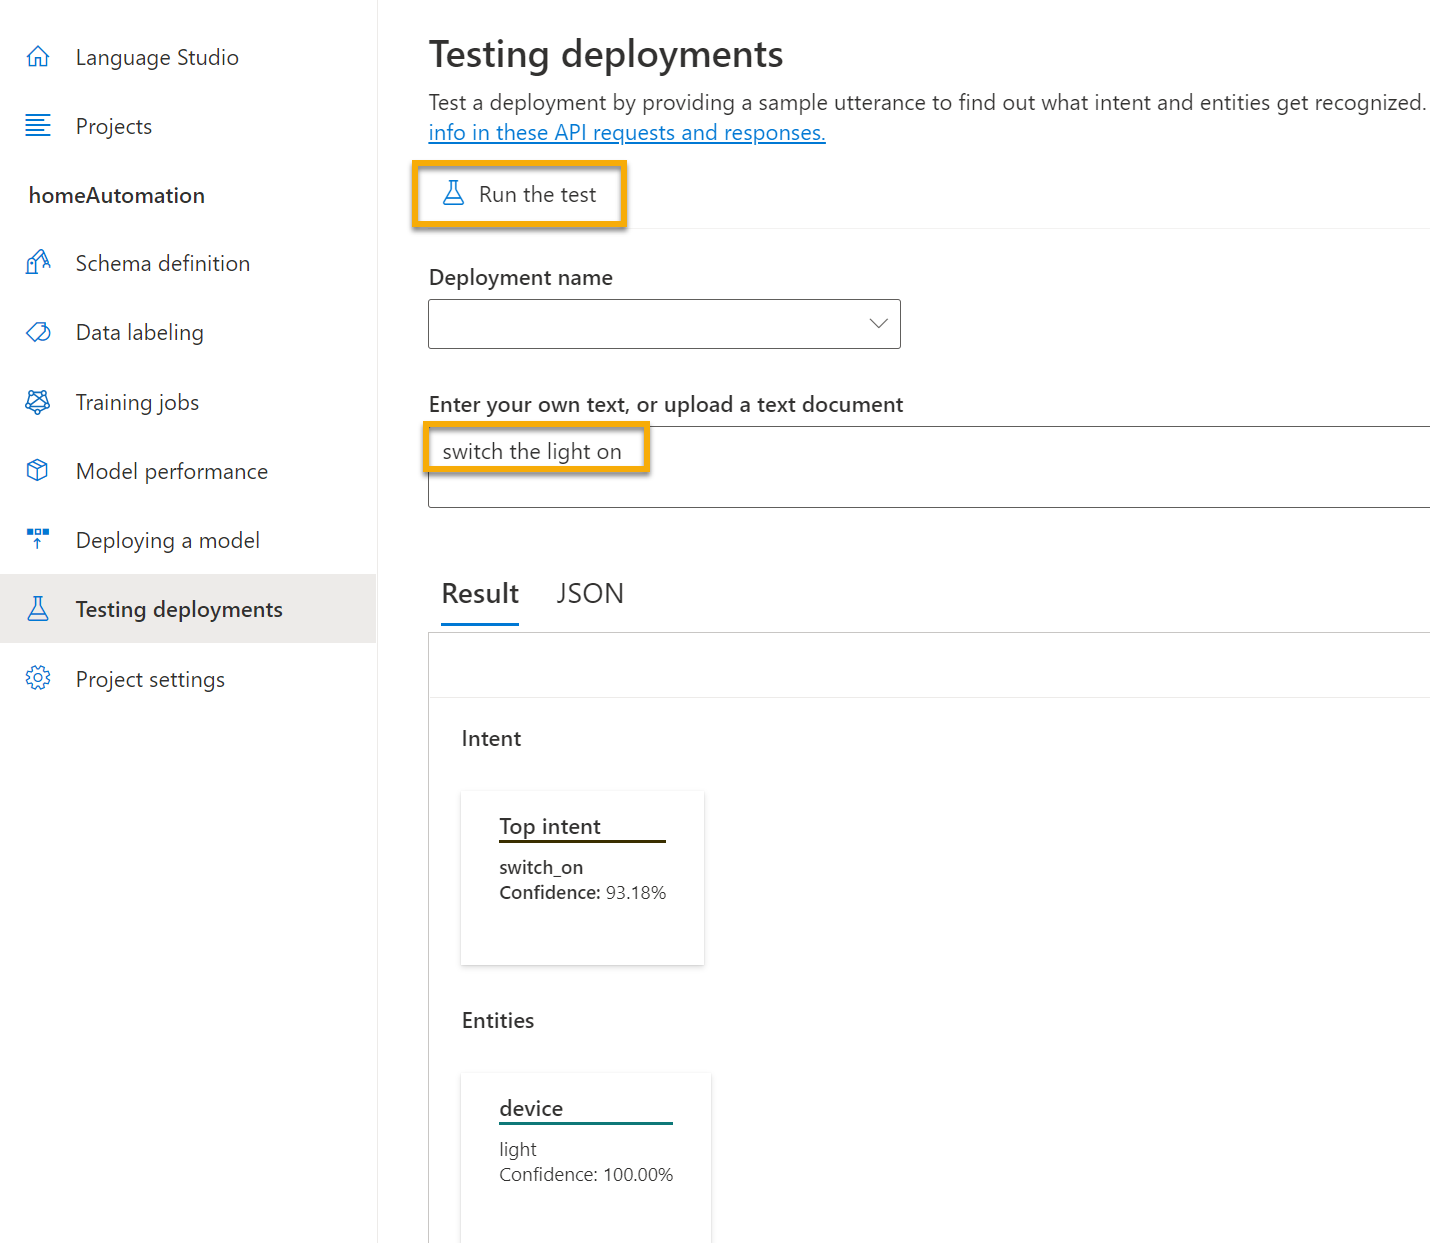This screenshot has height=1243, width=1430.
Task: Open Model performance in the sidebar
Action: (x=172, y=471)
